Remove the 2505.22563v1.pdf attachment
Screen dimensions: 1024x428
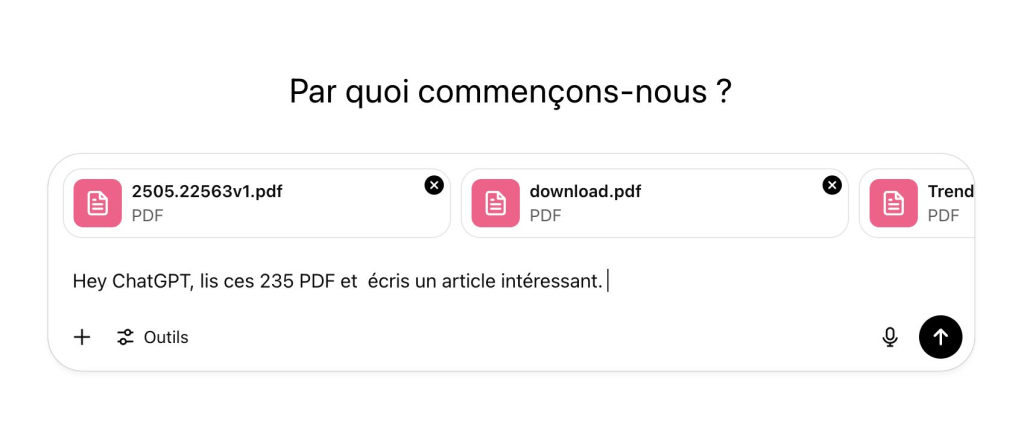[434, 185]
